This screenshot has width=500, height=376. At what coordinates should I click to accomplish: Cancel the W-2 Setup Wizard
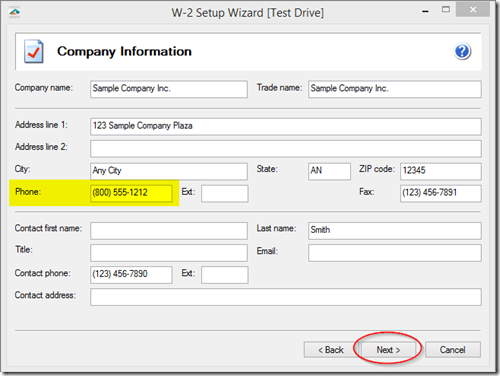coord(453,350)
